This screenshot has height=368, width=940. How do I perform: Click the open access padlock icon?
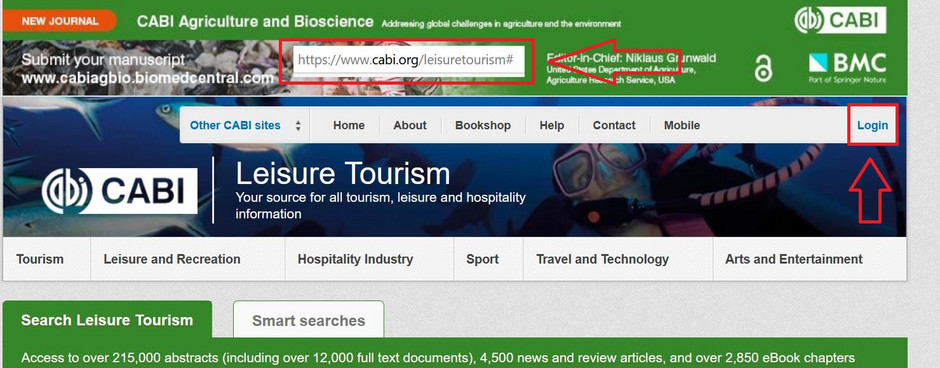(763, 68)
